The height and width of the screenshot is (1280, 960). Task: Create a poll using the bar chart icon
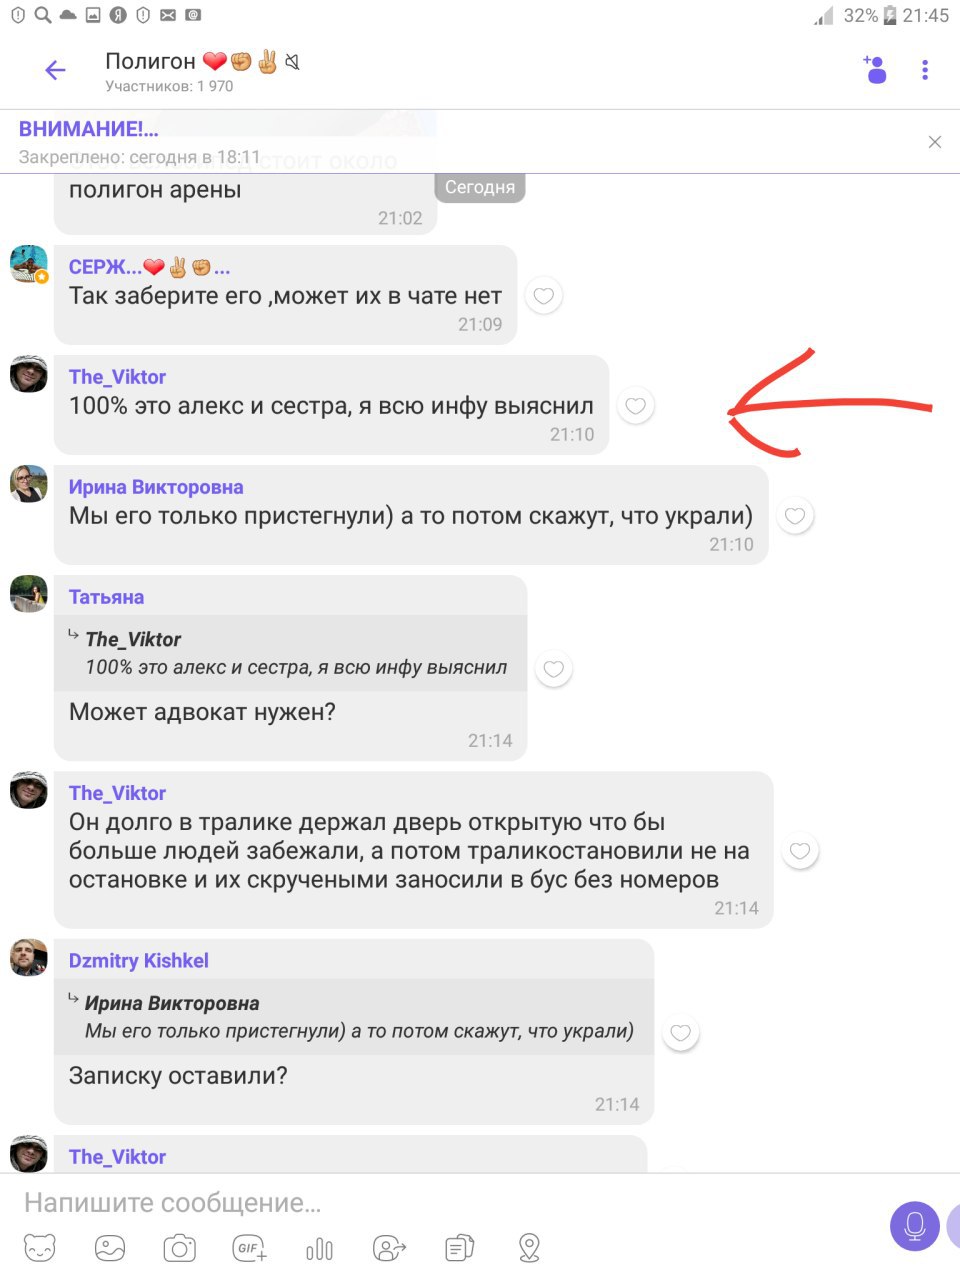coord(320,1249)
